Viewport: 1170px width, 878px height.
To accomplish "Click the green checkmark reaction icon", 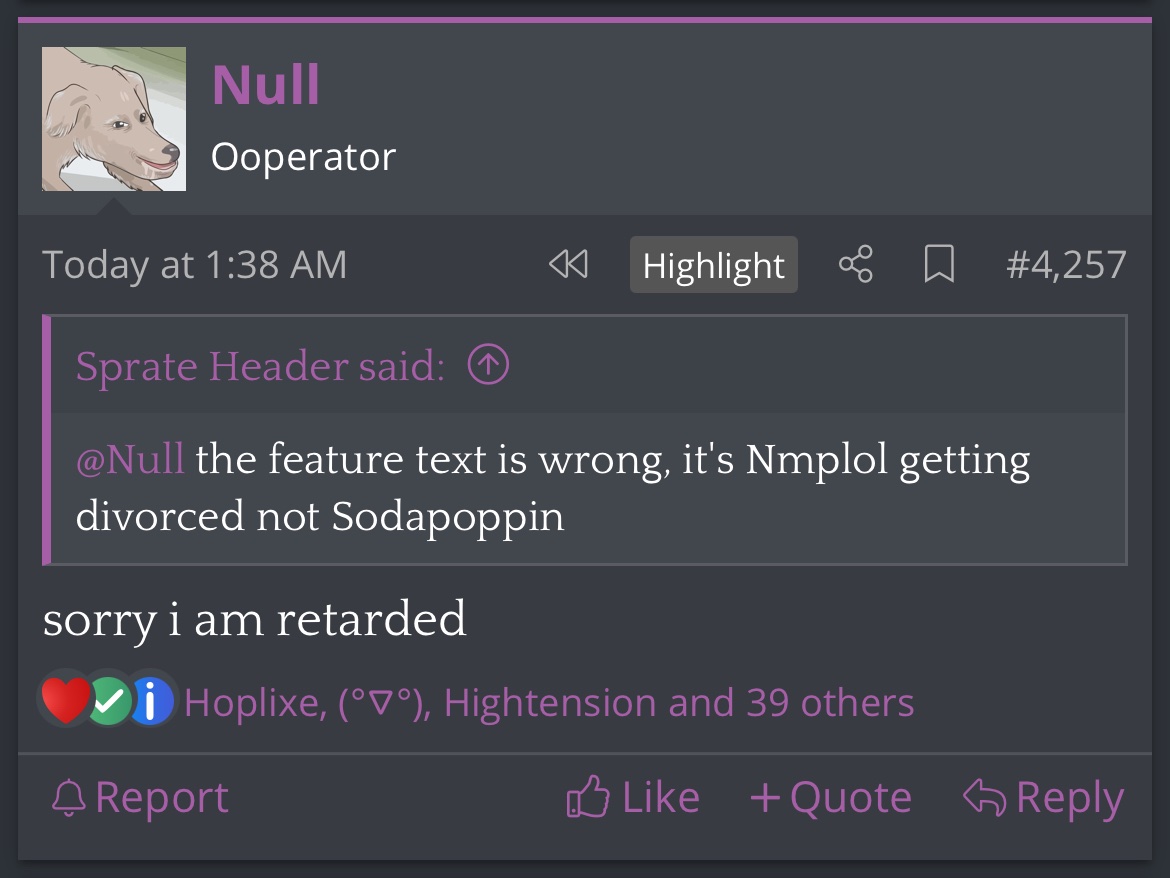I will pyautogui.click(x=109, y=701).
